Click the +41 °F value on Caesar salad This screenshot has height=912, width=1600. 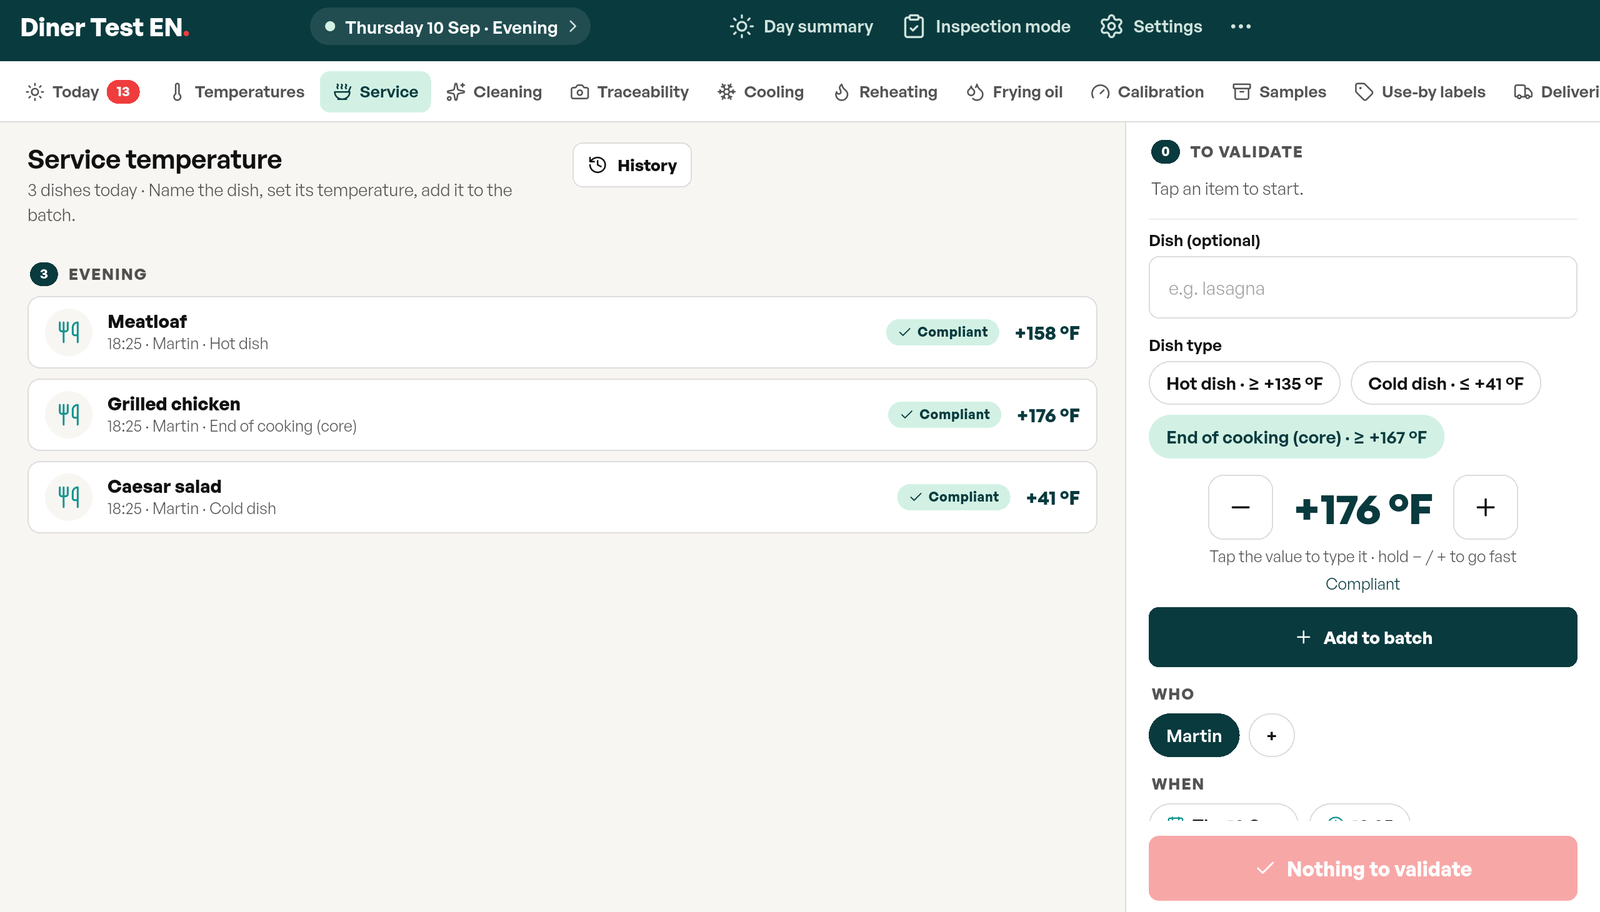[1053, 497]
